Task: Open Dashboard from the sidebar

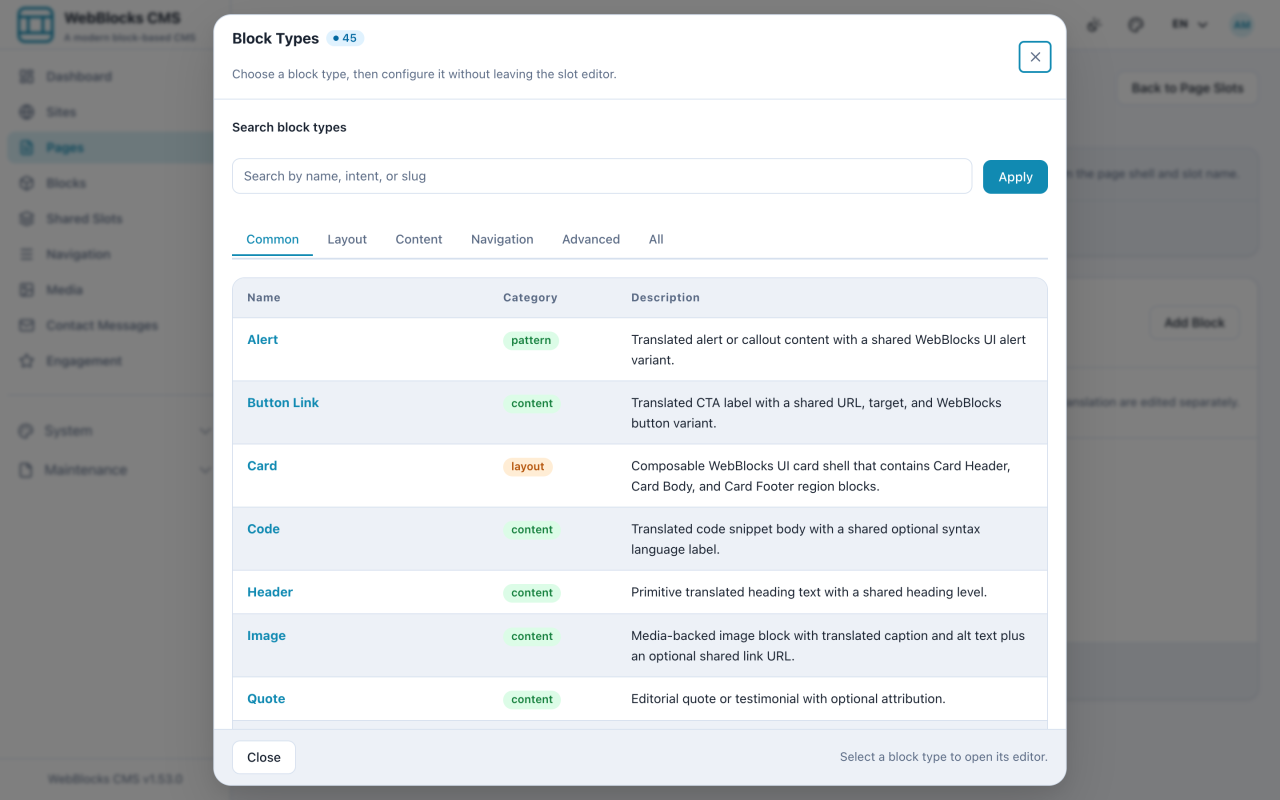Action: 78,76
